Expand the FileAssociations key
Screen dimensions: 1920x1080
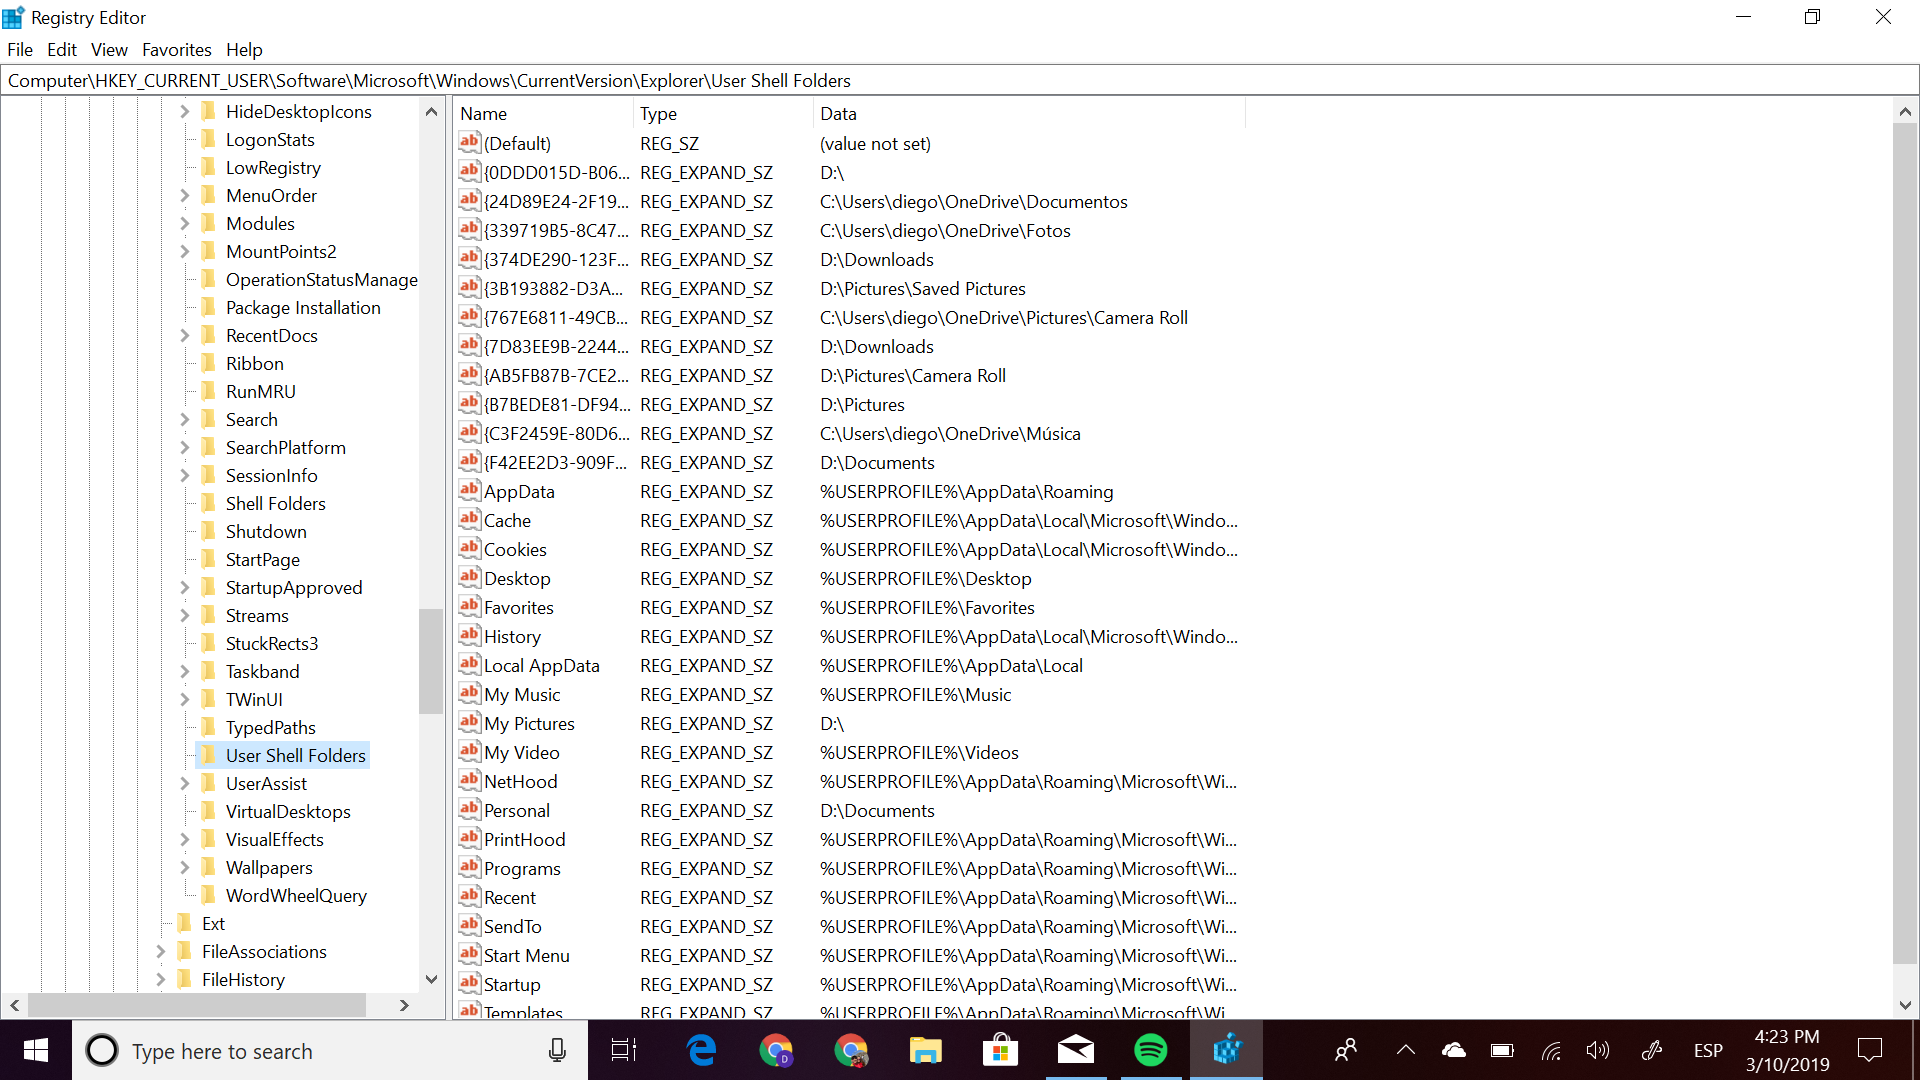(160, 952)
